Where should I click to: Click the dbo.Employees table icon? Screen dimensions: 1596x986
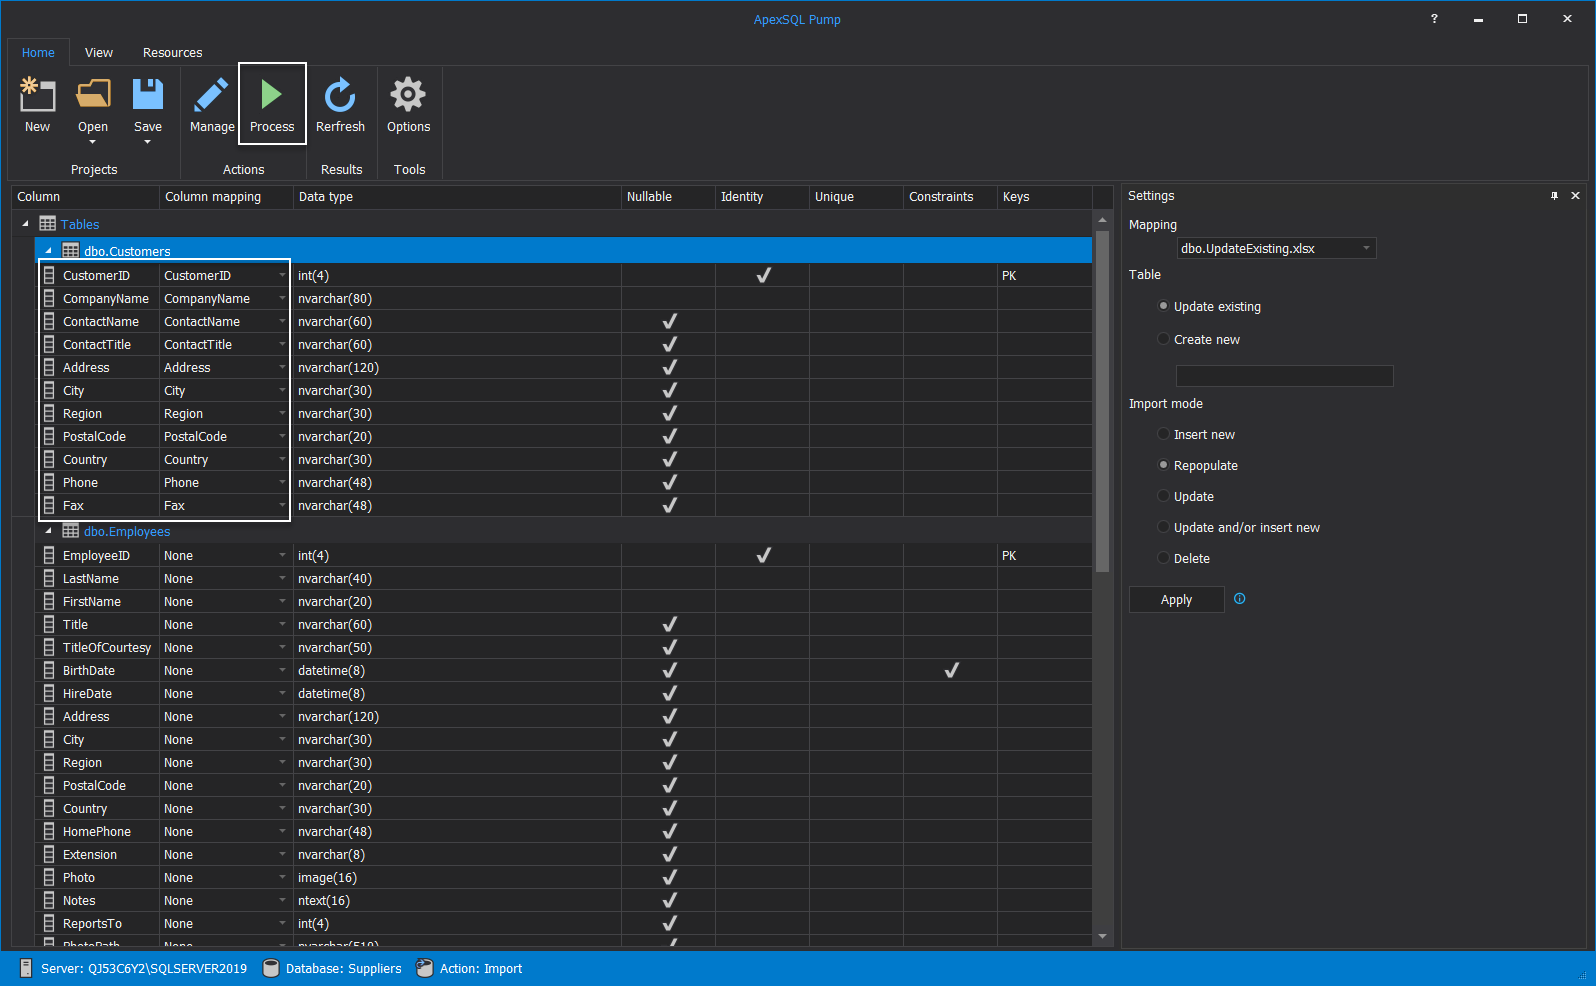[71, 531]
